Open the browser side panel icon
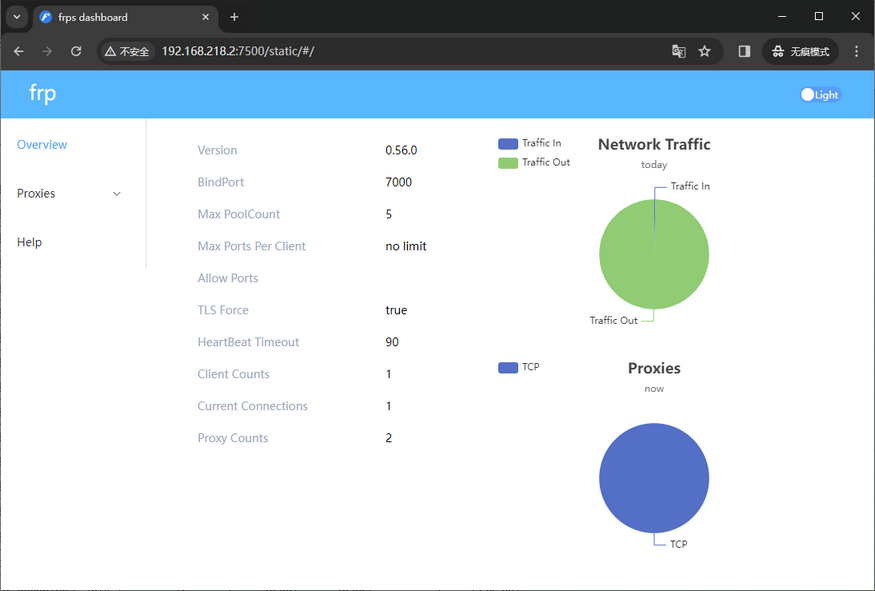The height and width of the screenshot is (591, 875). (744, 51)
